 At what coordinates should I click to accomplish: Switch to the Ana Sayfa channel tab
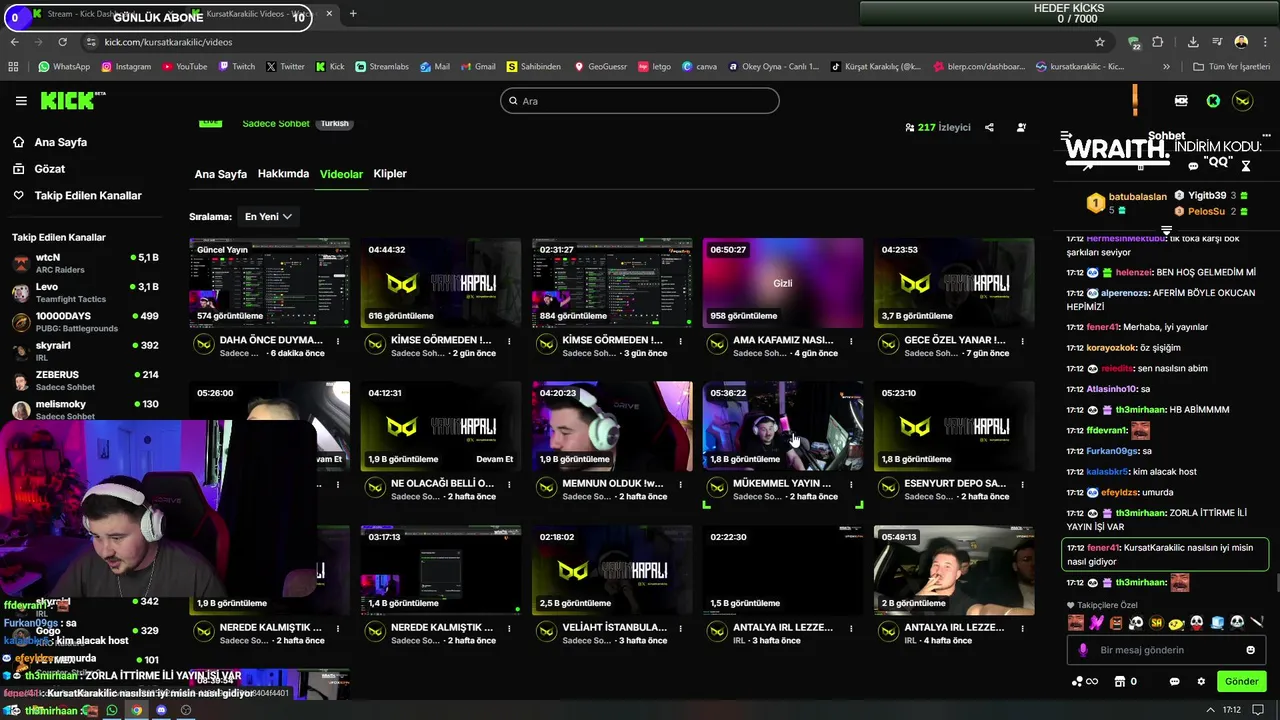point(220,174)
